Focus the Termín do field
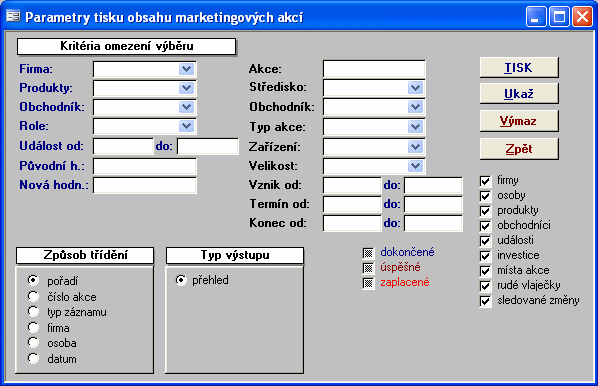 click(433, 205)
